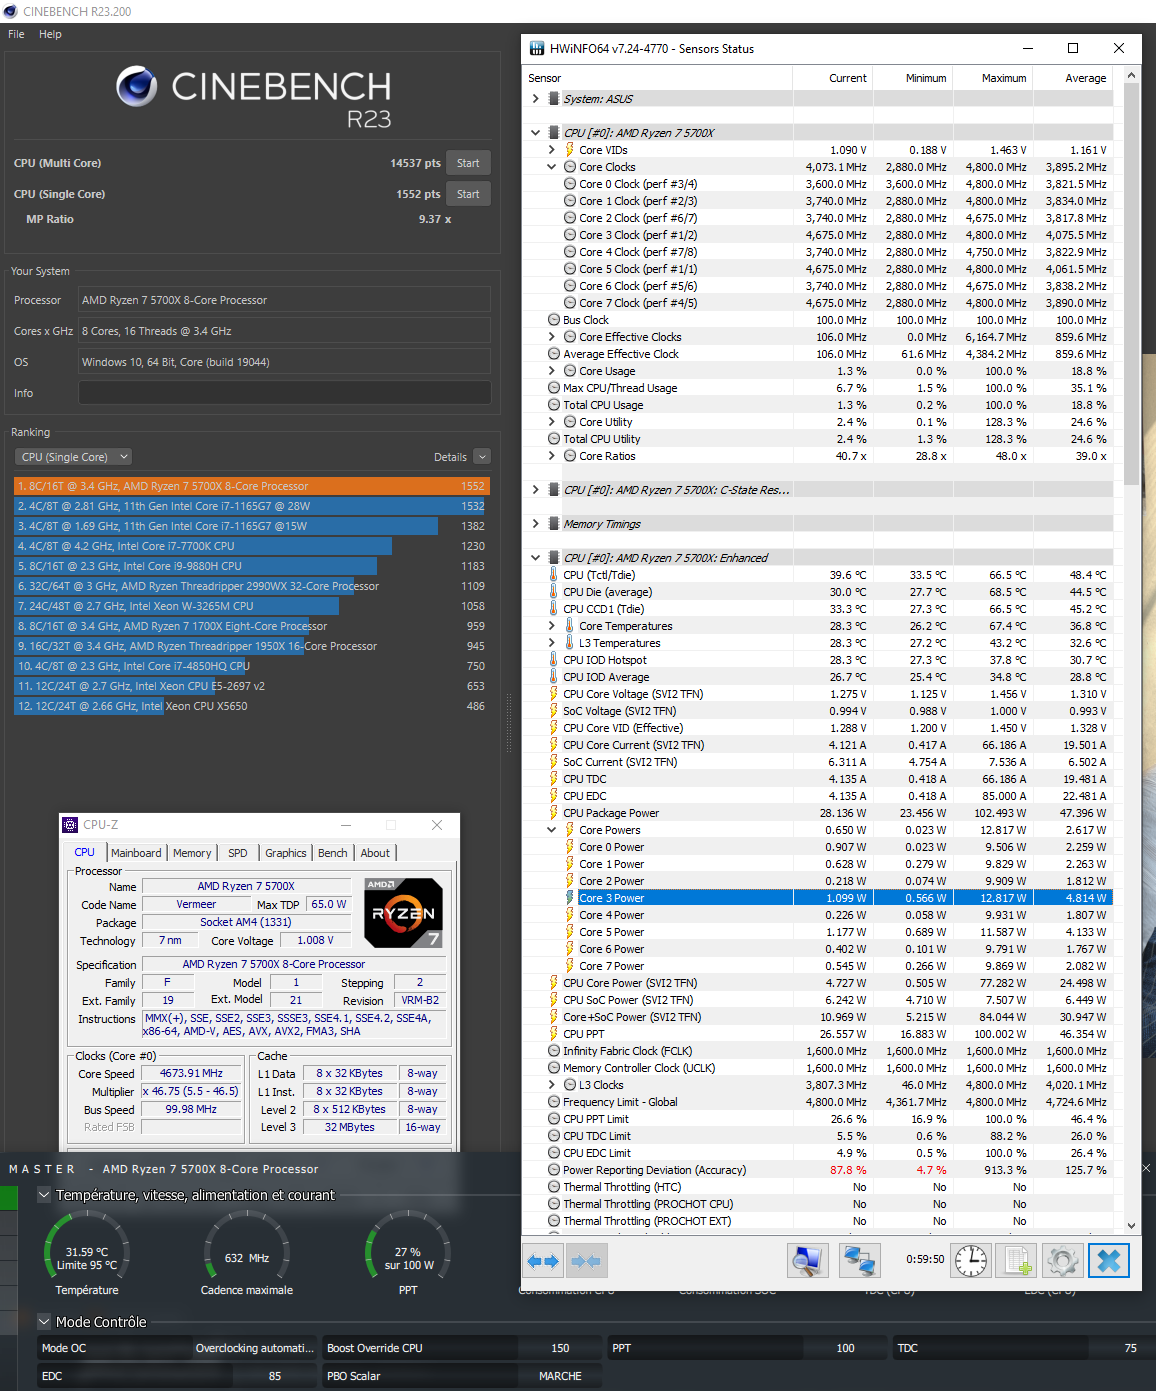Image resolution: width=1156 pixels, height=1391 pixels.
Task: Click icon beside Power Reporting Deviation
Action: pos(554,1170)
